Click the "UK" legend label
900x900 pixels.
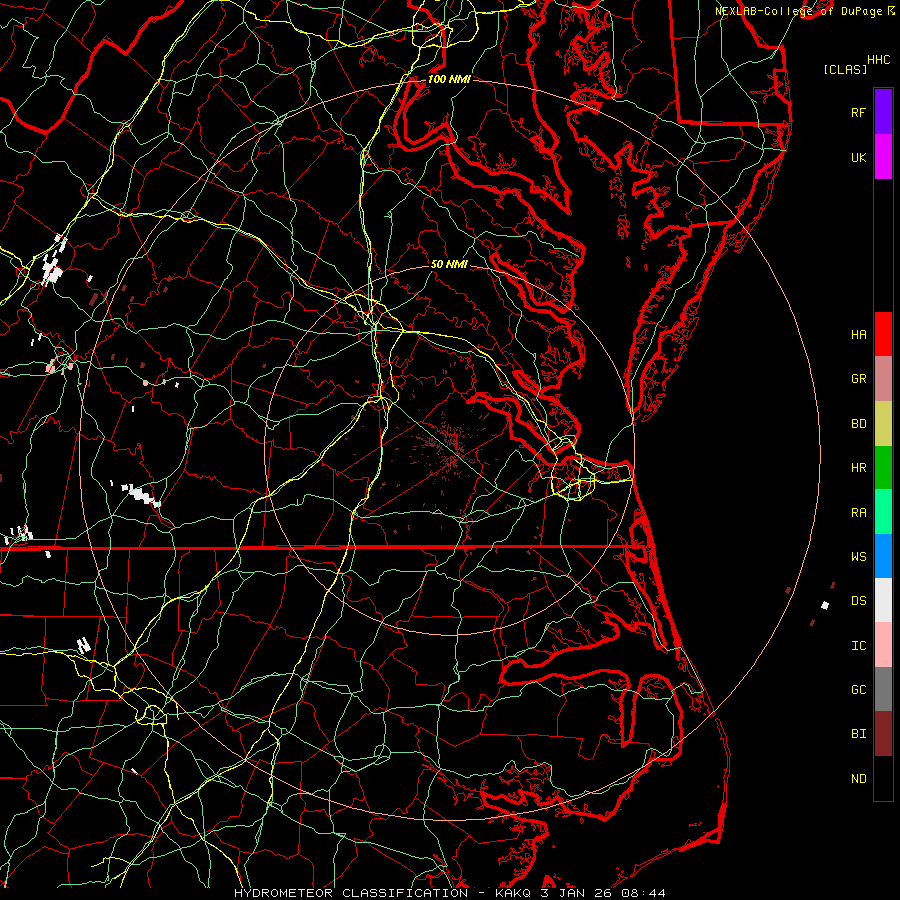(x=858, y=157)
